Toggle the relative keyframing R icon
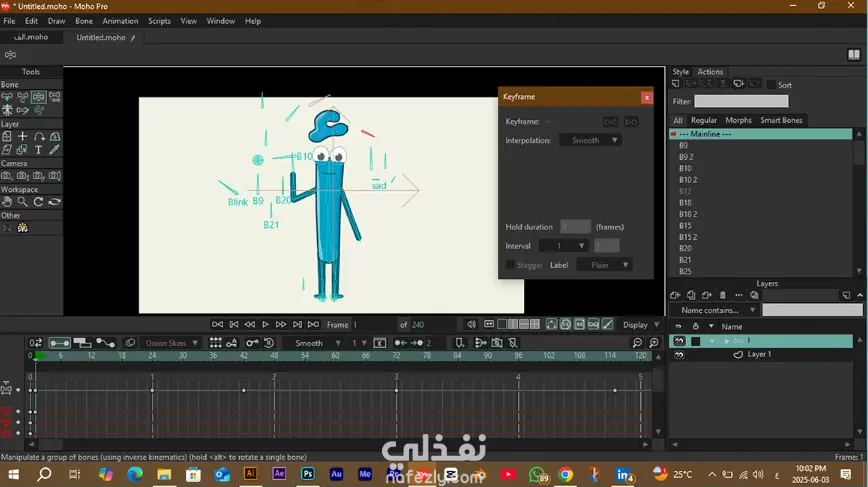This screenshot has width=868, height=487. (x=269, y=343)
